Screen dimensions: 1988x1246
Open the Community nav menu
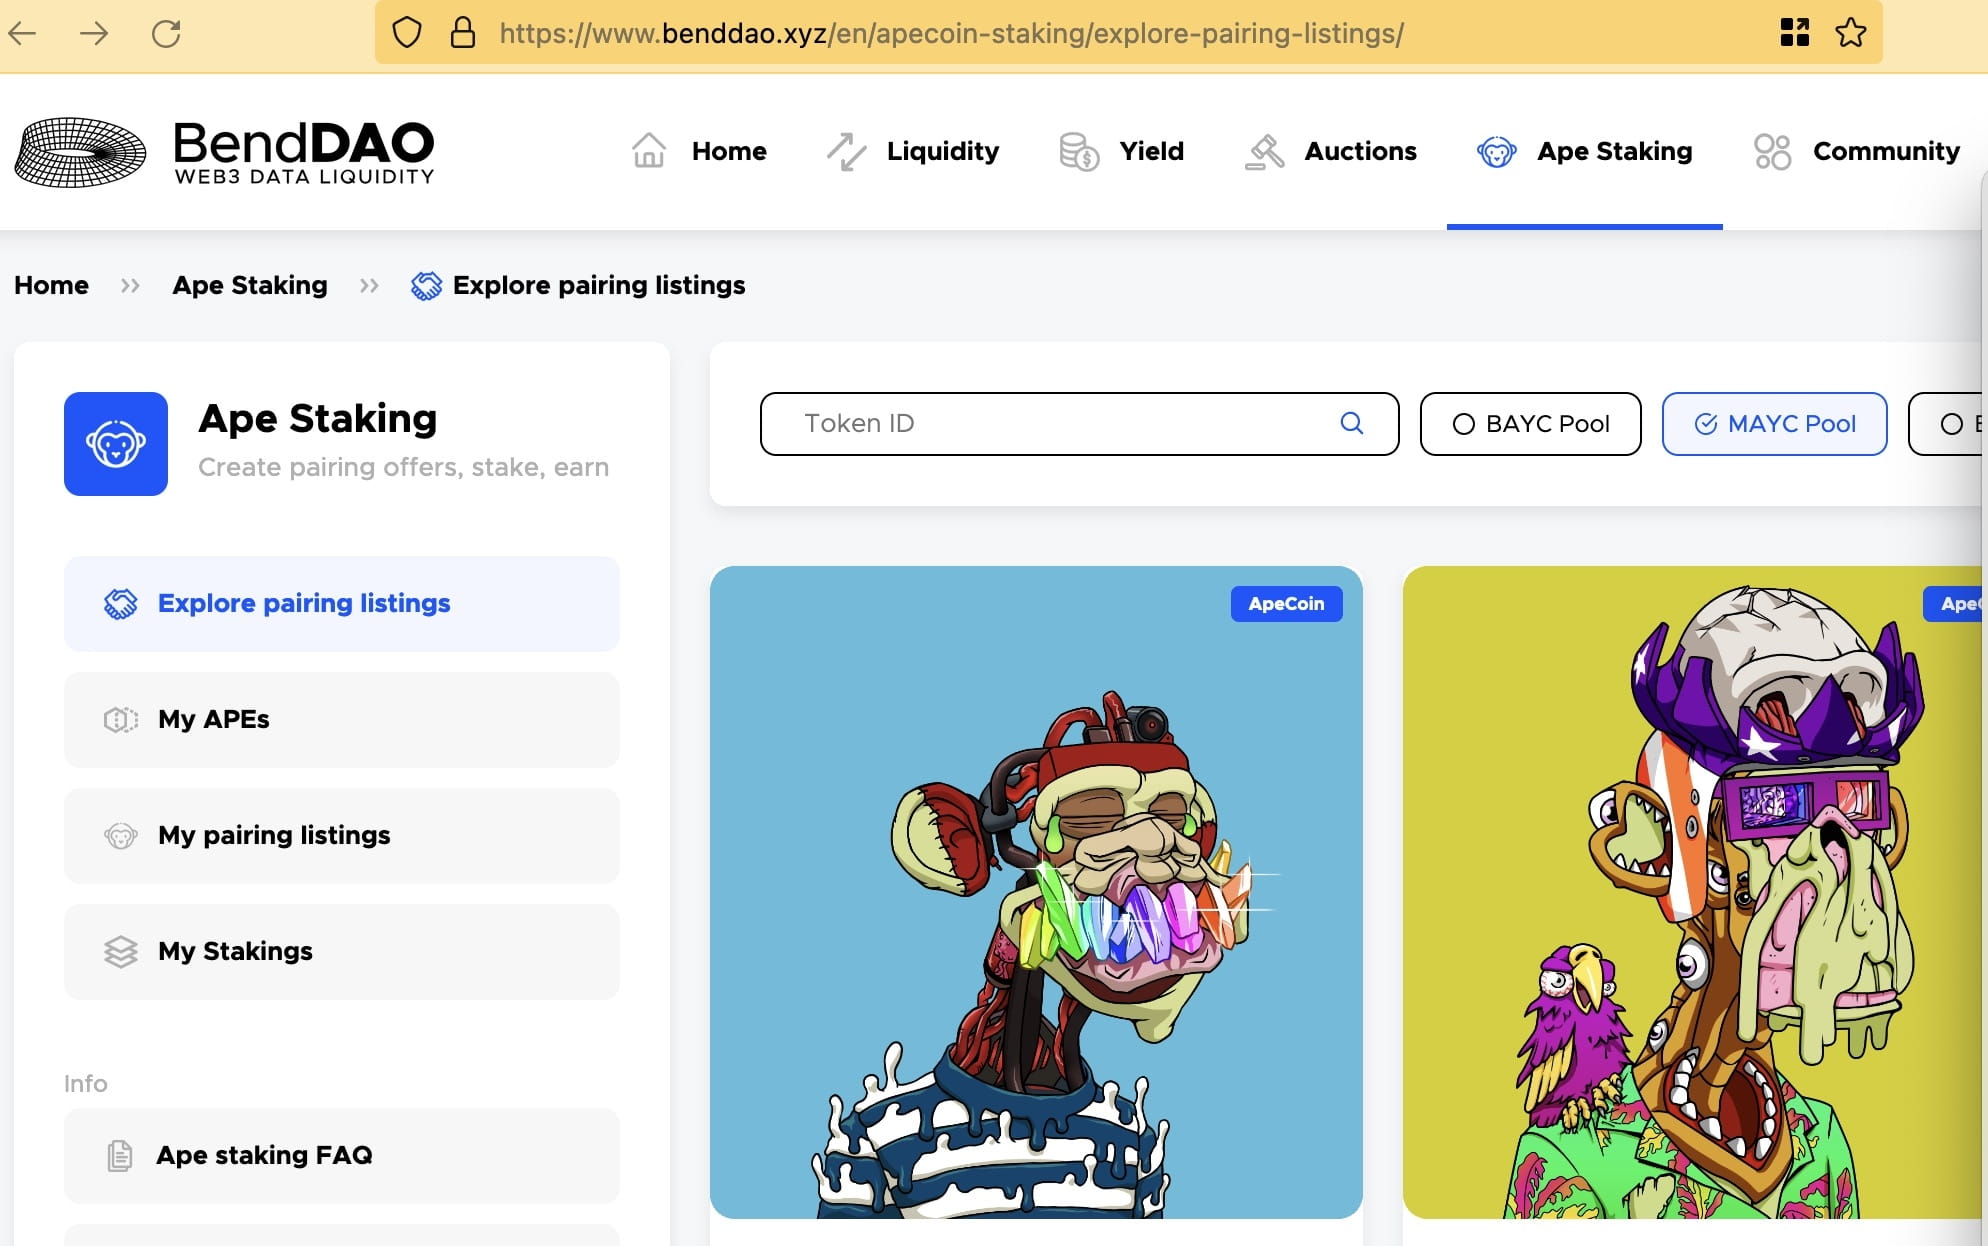click(x=1857, y=152)
